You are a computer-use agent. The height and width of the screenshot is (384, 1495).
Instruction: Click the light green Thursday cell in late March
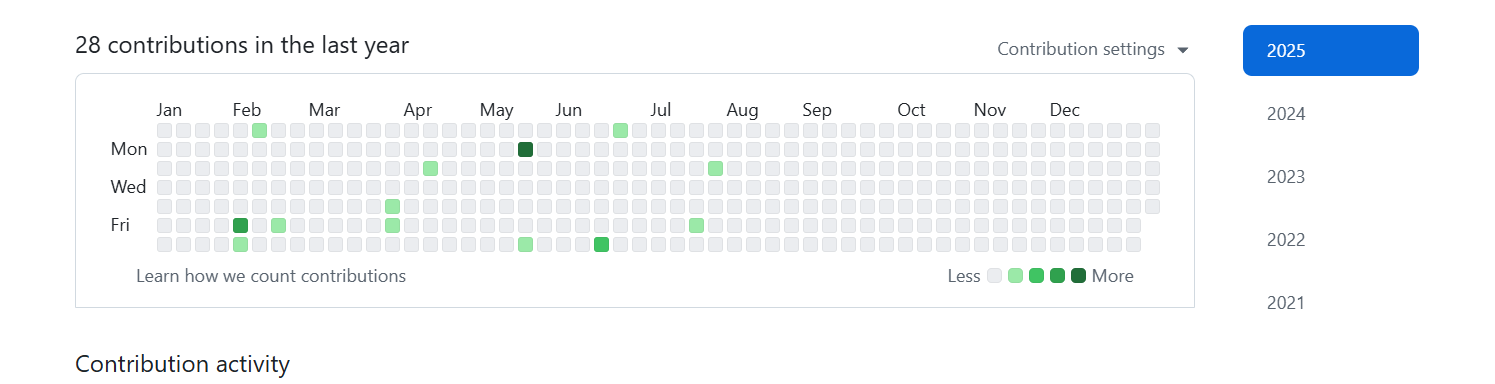[x=392, y=206]
